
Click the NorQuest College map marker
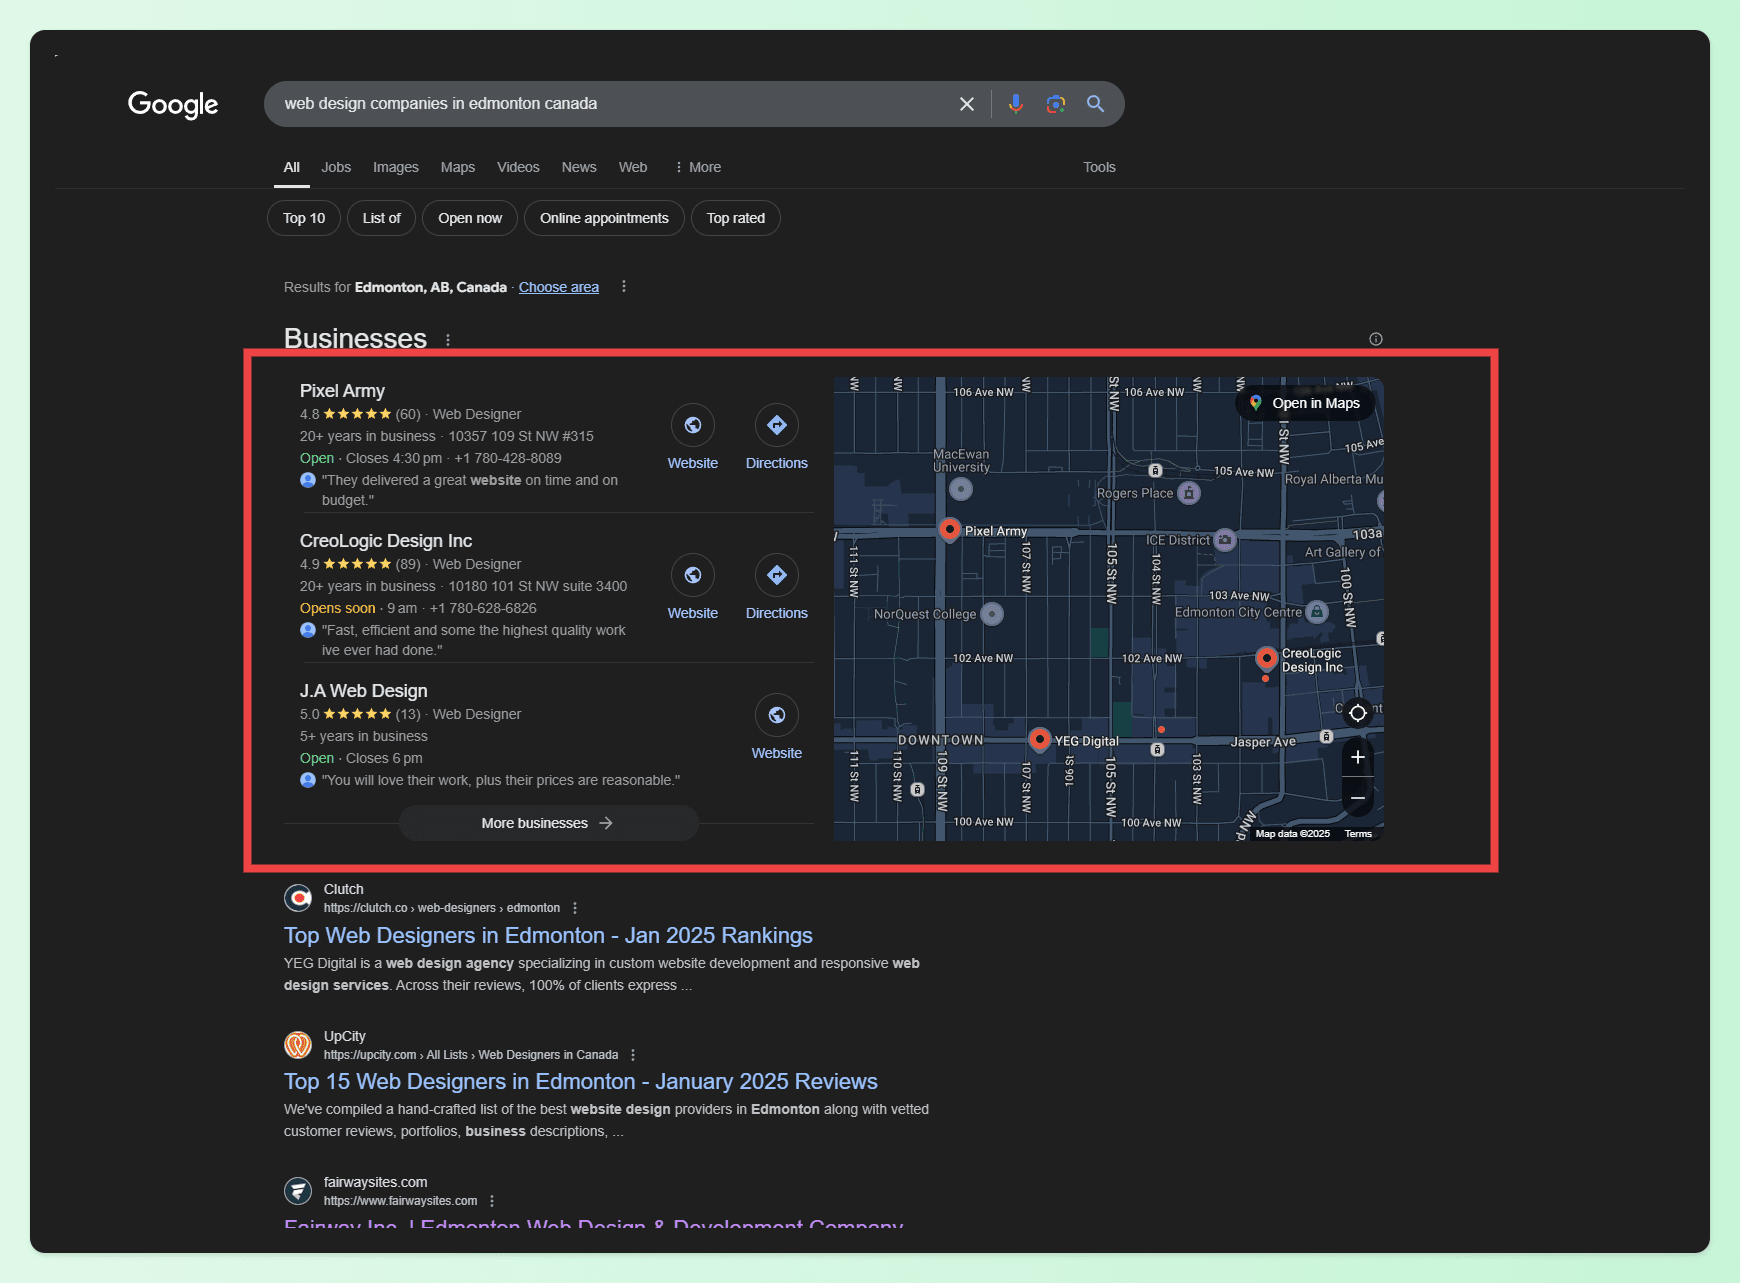click(x=992, y=614)
